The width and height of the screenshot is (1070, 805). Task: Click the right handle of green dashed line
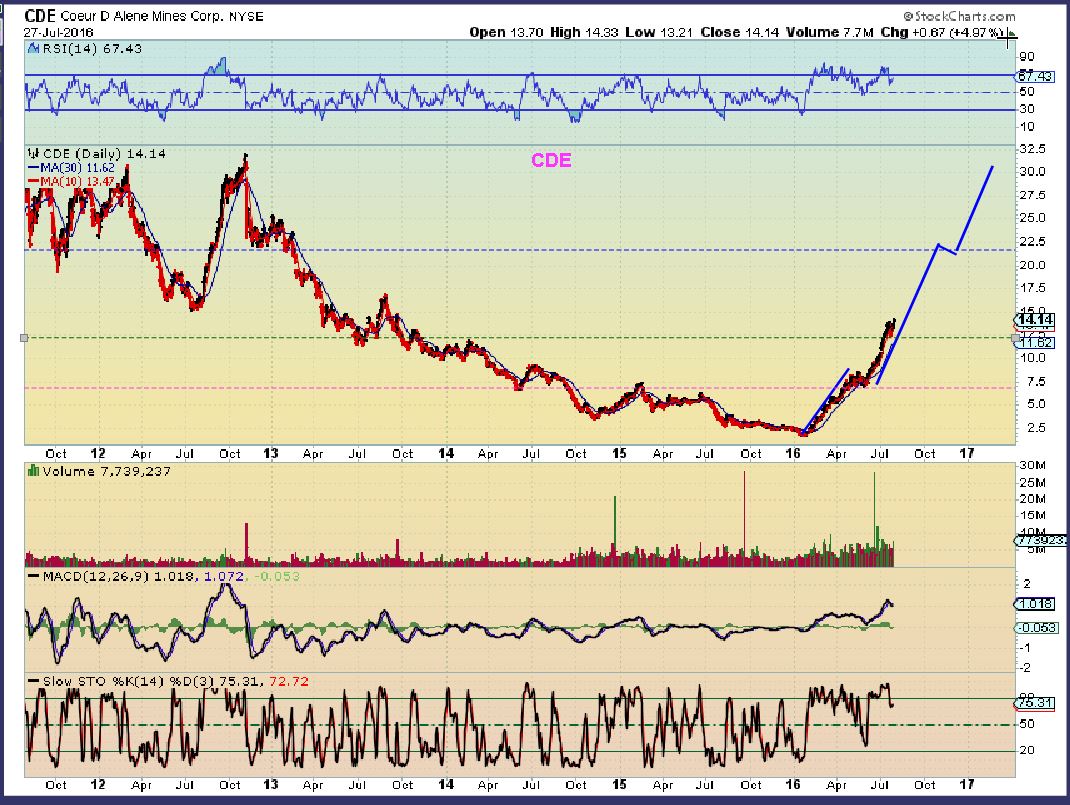1015,338
